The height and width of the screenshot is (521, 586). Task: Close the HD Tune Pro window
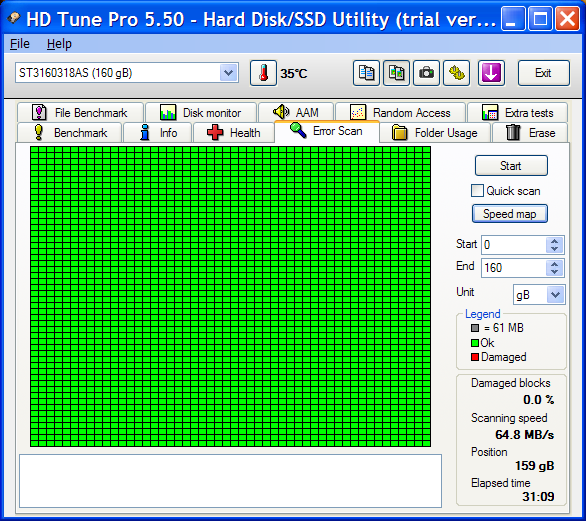click(x=567, y=18)
